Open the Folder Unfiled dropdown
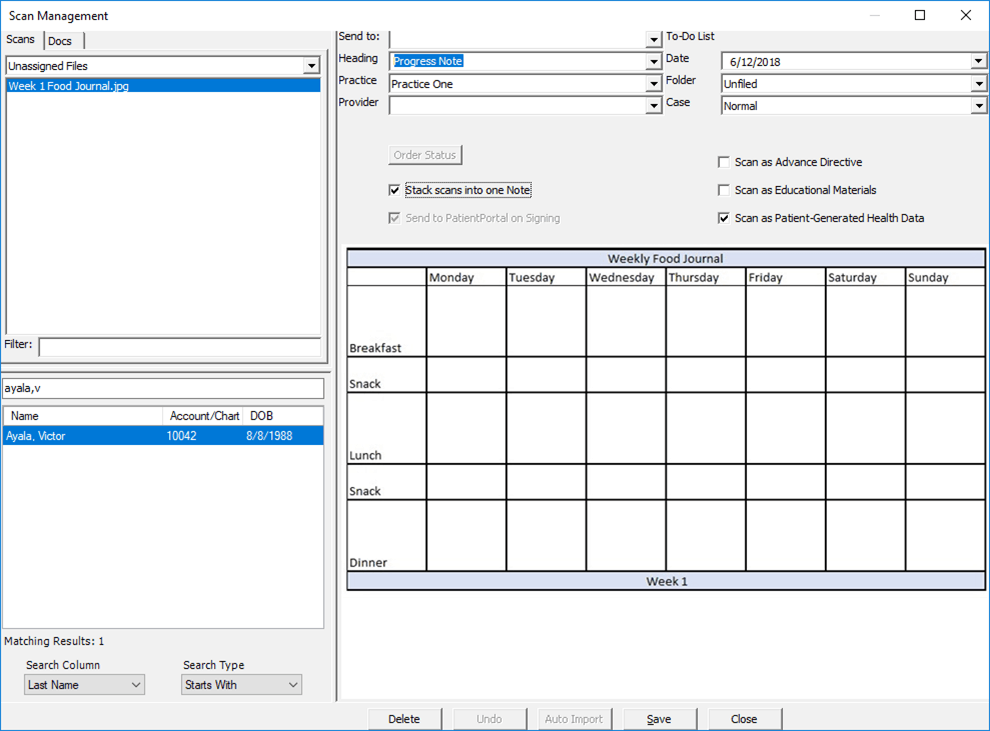Screen dimensions: 990x731 978,83
